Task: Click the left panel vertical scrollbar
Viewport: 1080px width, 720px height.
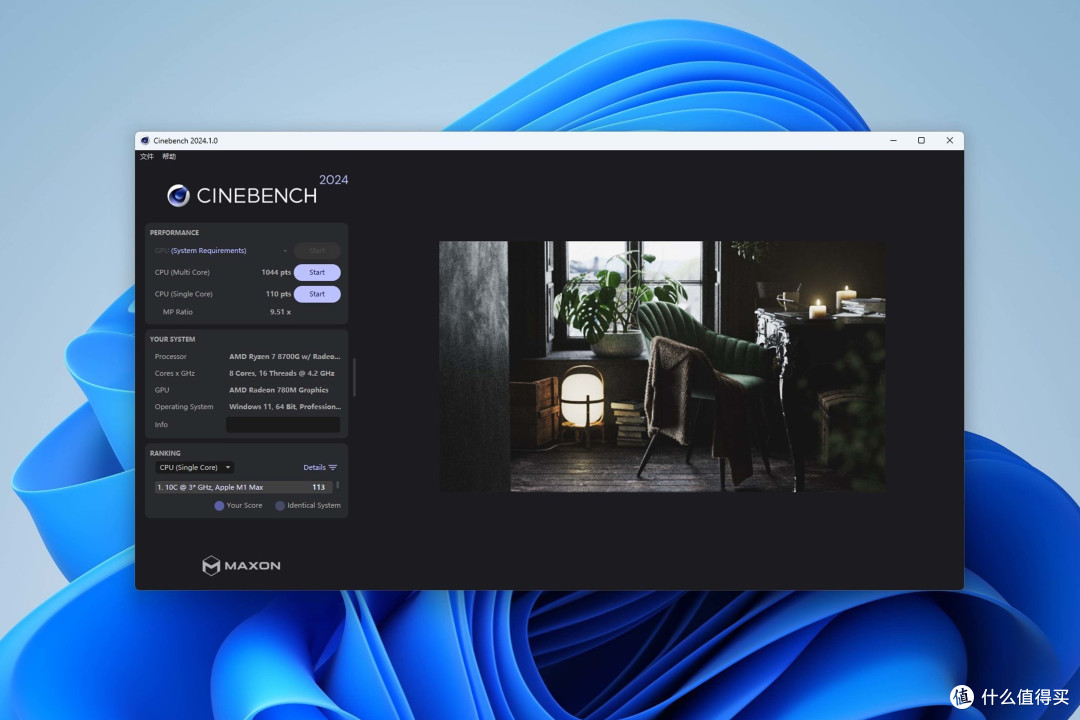Action: click(354, 378)
